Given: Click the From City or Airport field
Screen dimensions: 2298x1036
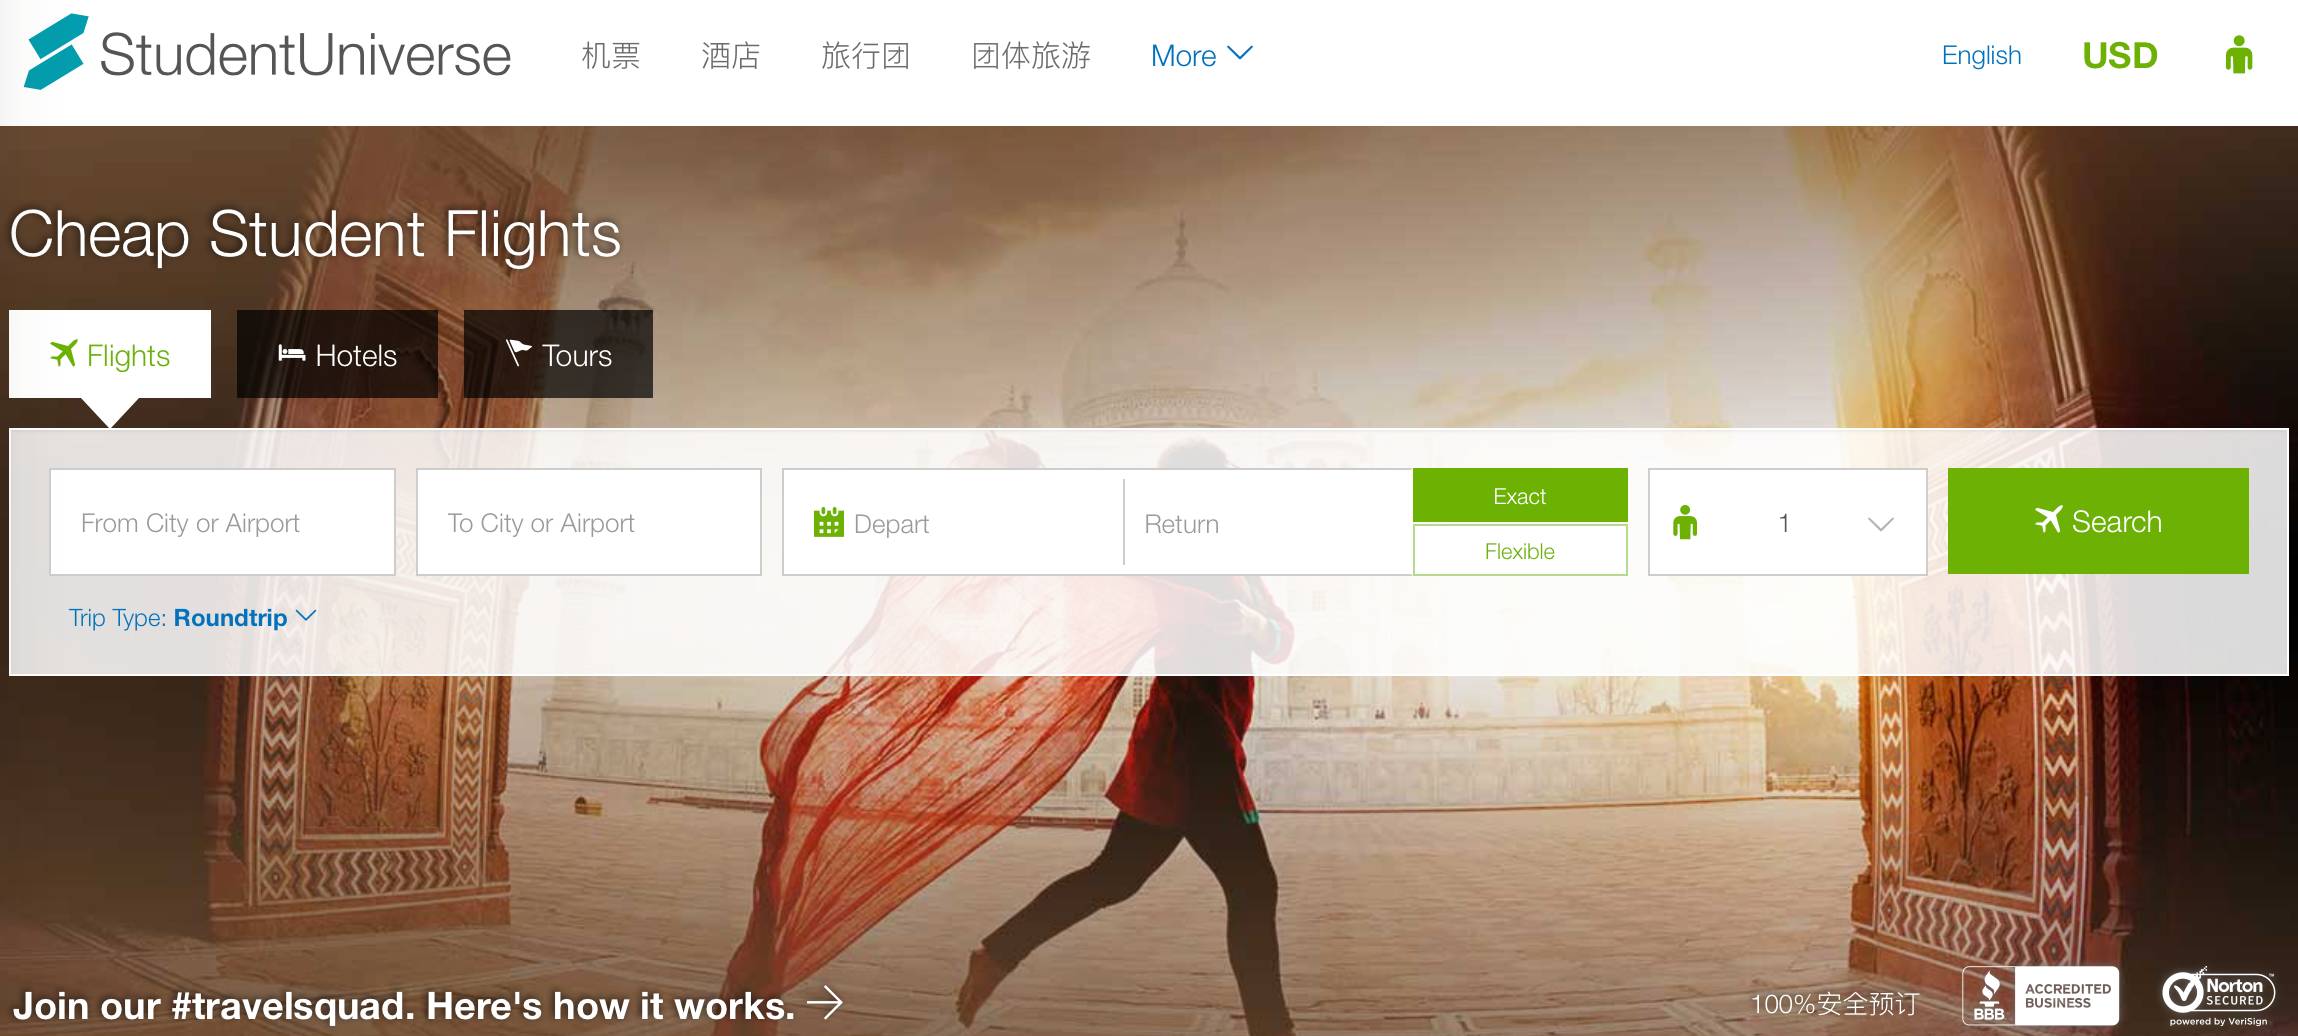Looking at the screenshot, I should click(x=222, y=521).
